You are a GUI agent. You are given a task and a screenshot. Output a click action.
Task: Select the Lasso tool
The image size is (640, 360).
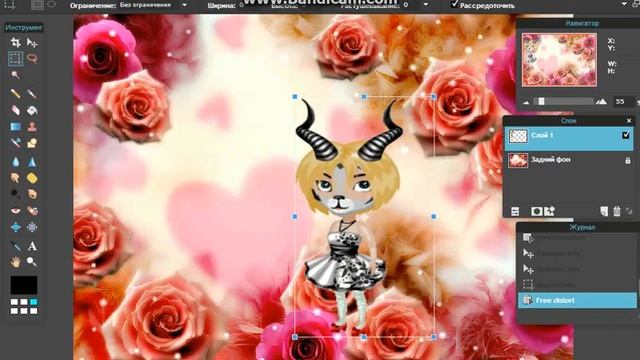click(x=32, y=59)
